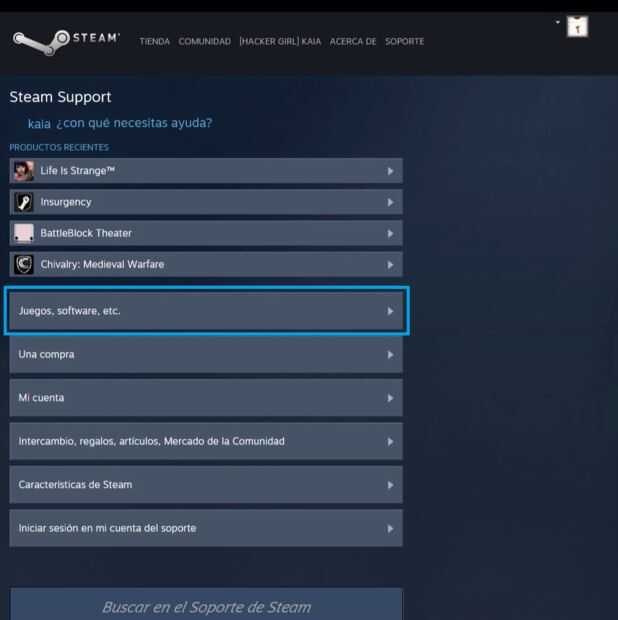The image size is (618, 620).
Task: Click the BattleBlock Theater game icon
Action: (x=24, y=233)
